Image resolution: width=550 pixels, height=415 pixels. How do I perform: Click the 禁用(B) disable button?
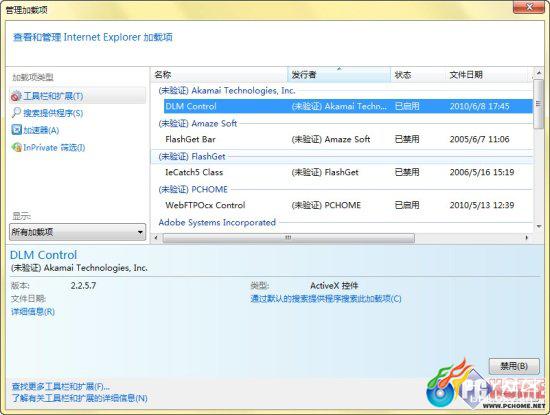(514, 367)
